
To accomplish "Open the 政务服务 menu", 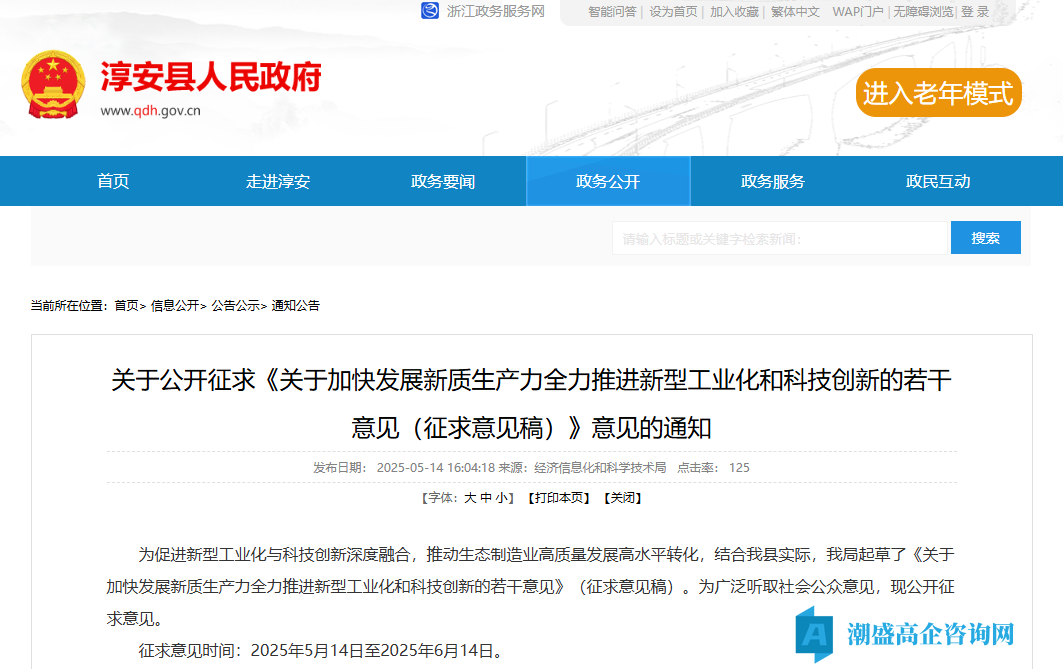I will point(773,181).
